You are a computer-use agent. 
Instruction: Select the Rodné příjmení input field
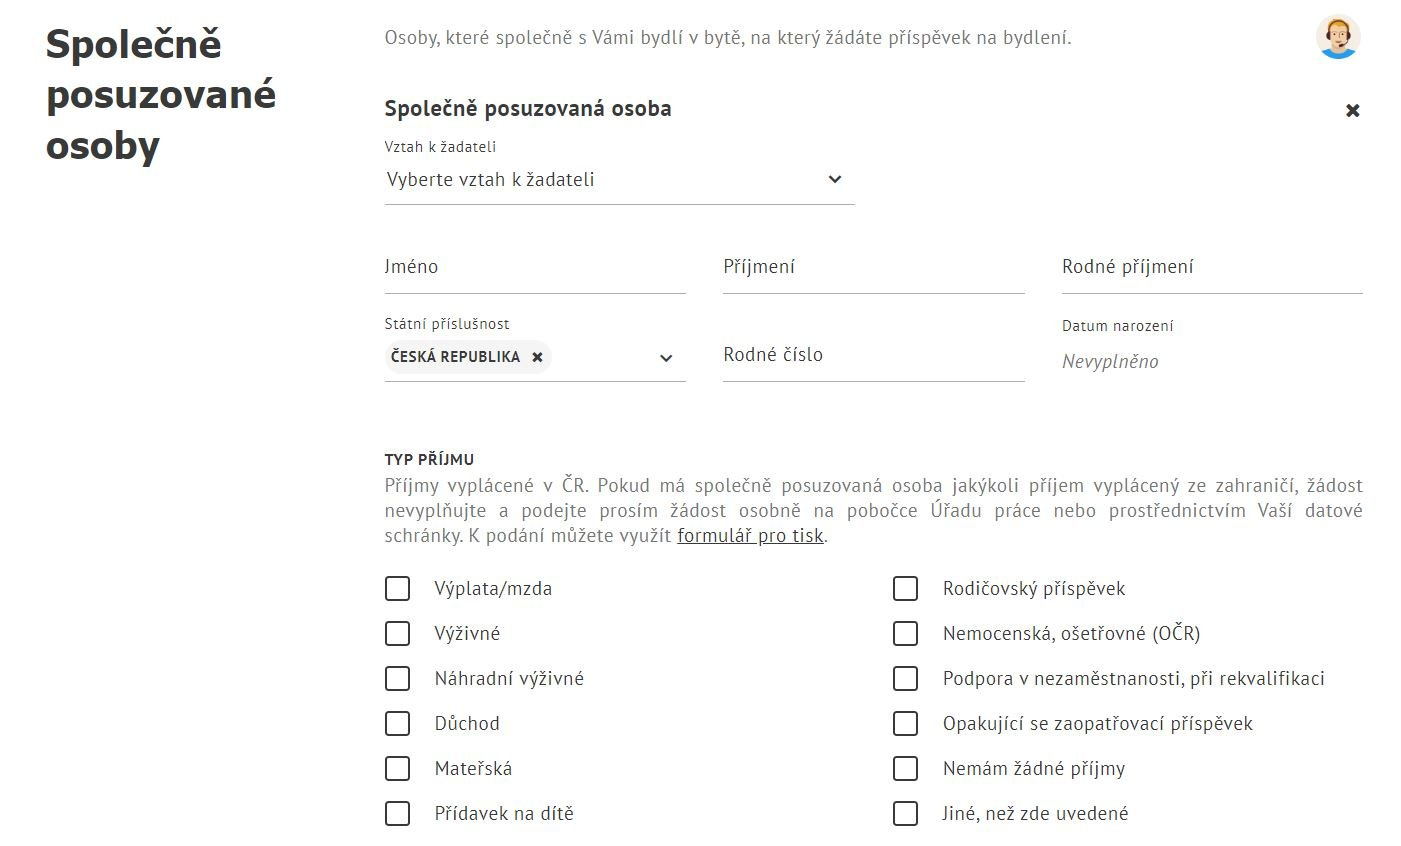click(x=1211, y=268)
